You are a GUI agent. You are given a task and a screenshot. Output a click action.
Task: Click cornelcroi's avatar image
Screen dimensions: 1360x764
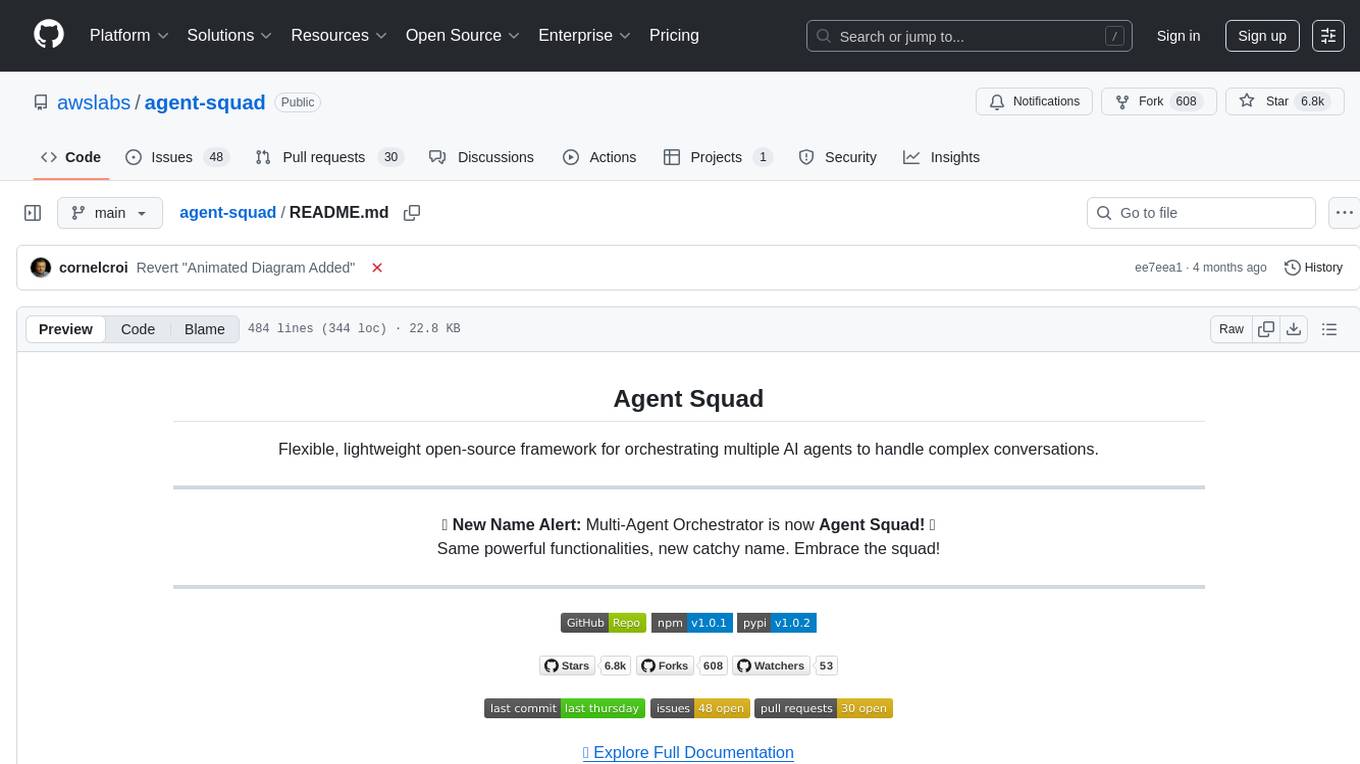click(x=41, y=267)
